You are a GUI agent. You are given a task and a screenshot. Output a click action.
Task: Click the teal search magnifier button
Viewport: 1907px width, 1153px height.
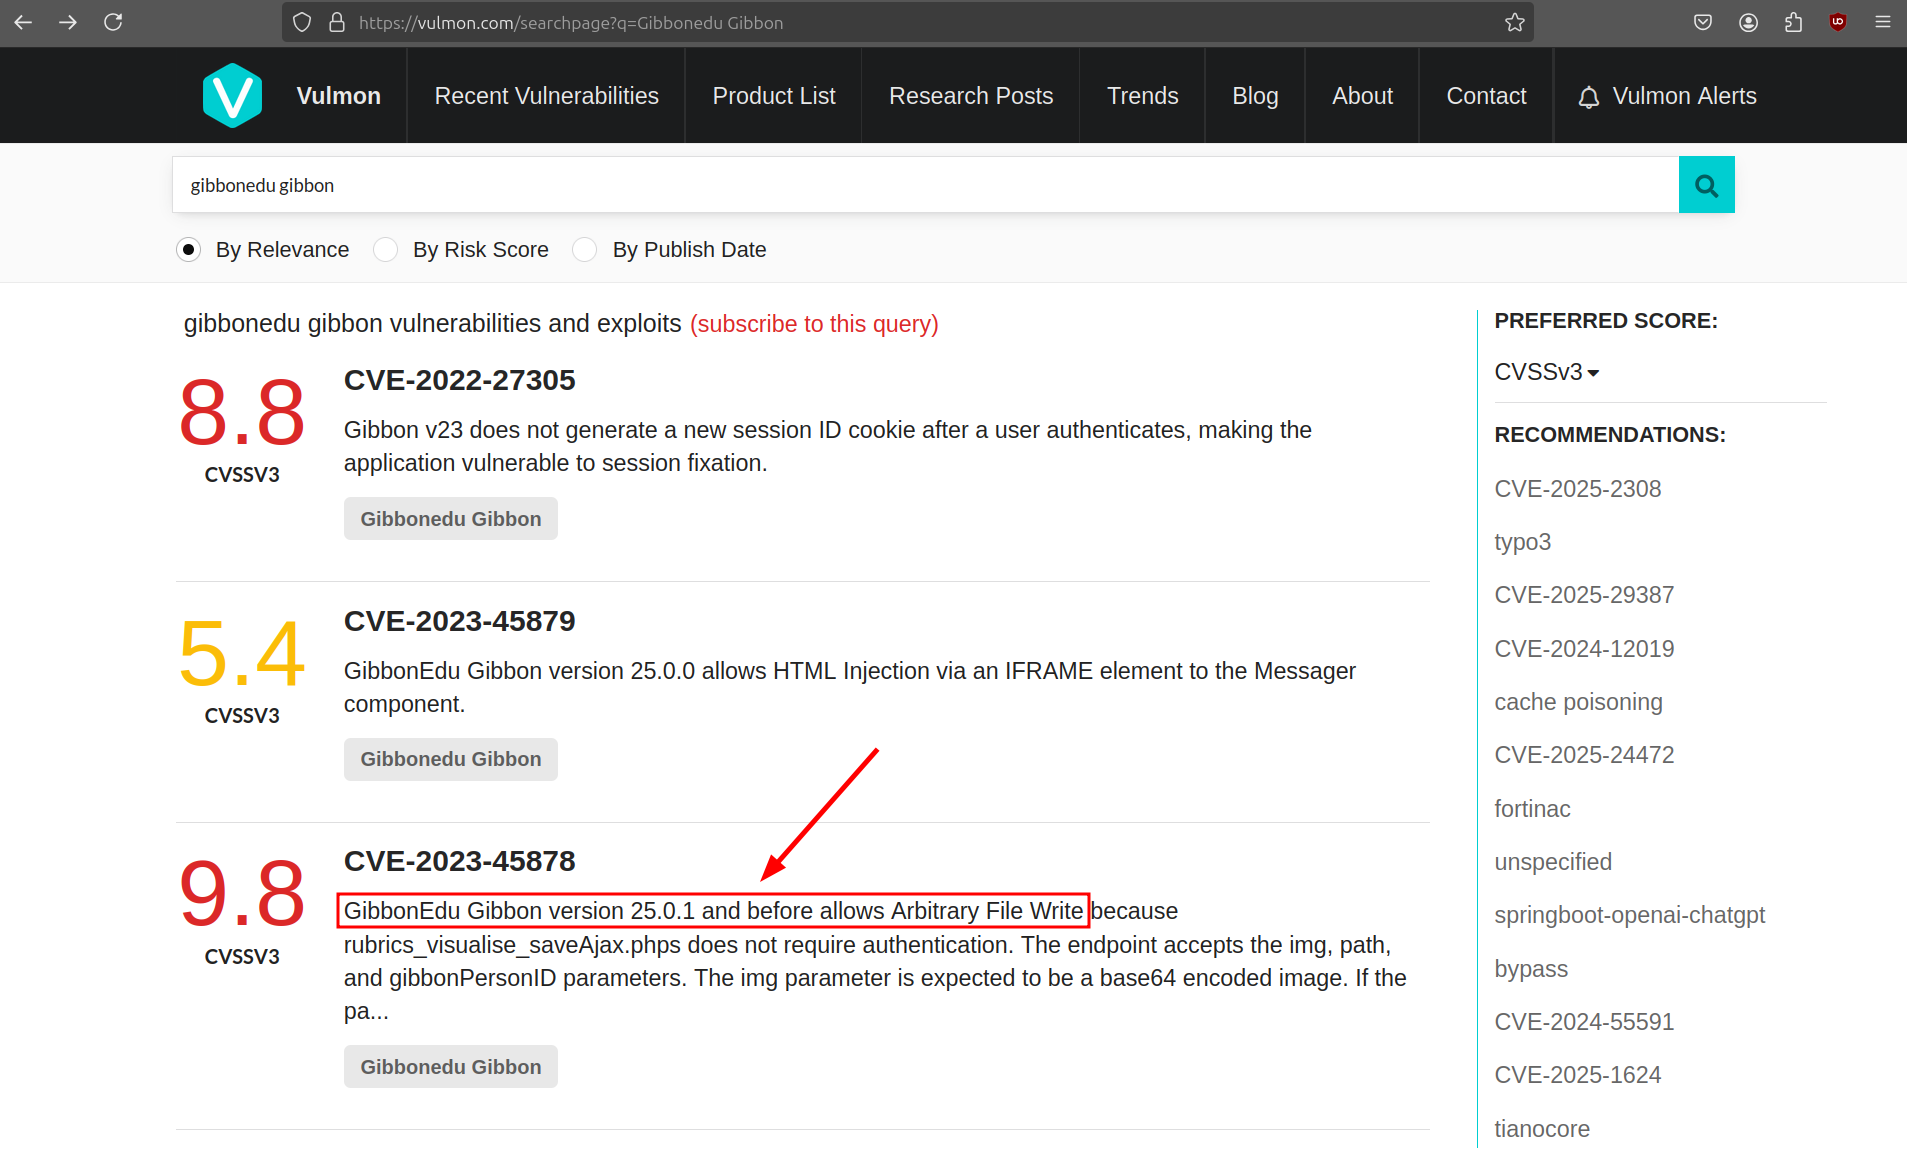[x=1706, y=185]
